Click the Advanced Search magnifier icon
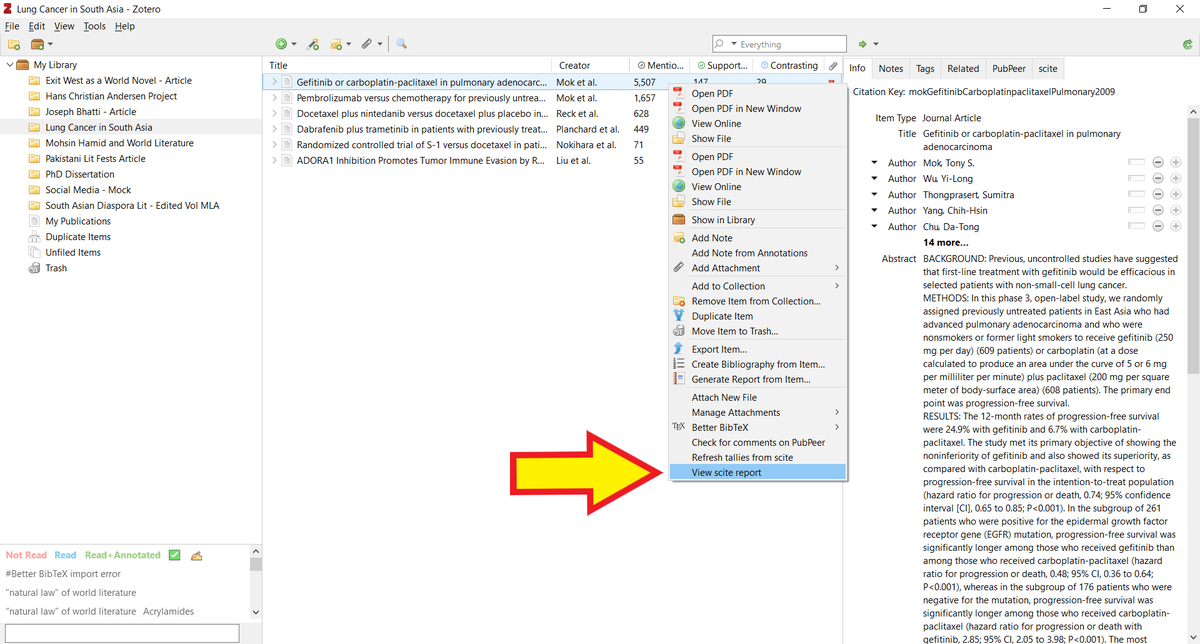 pos(401,44)
